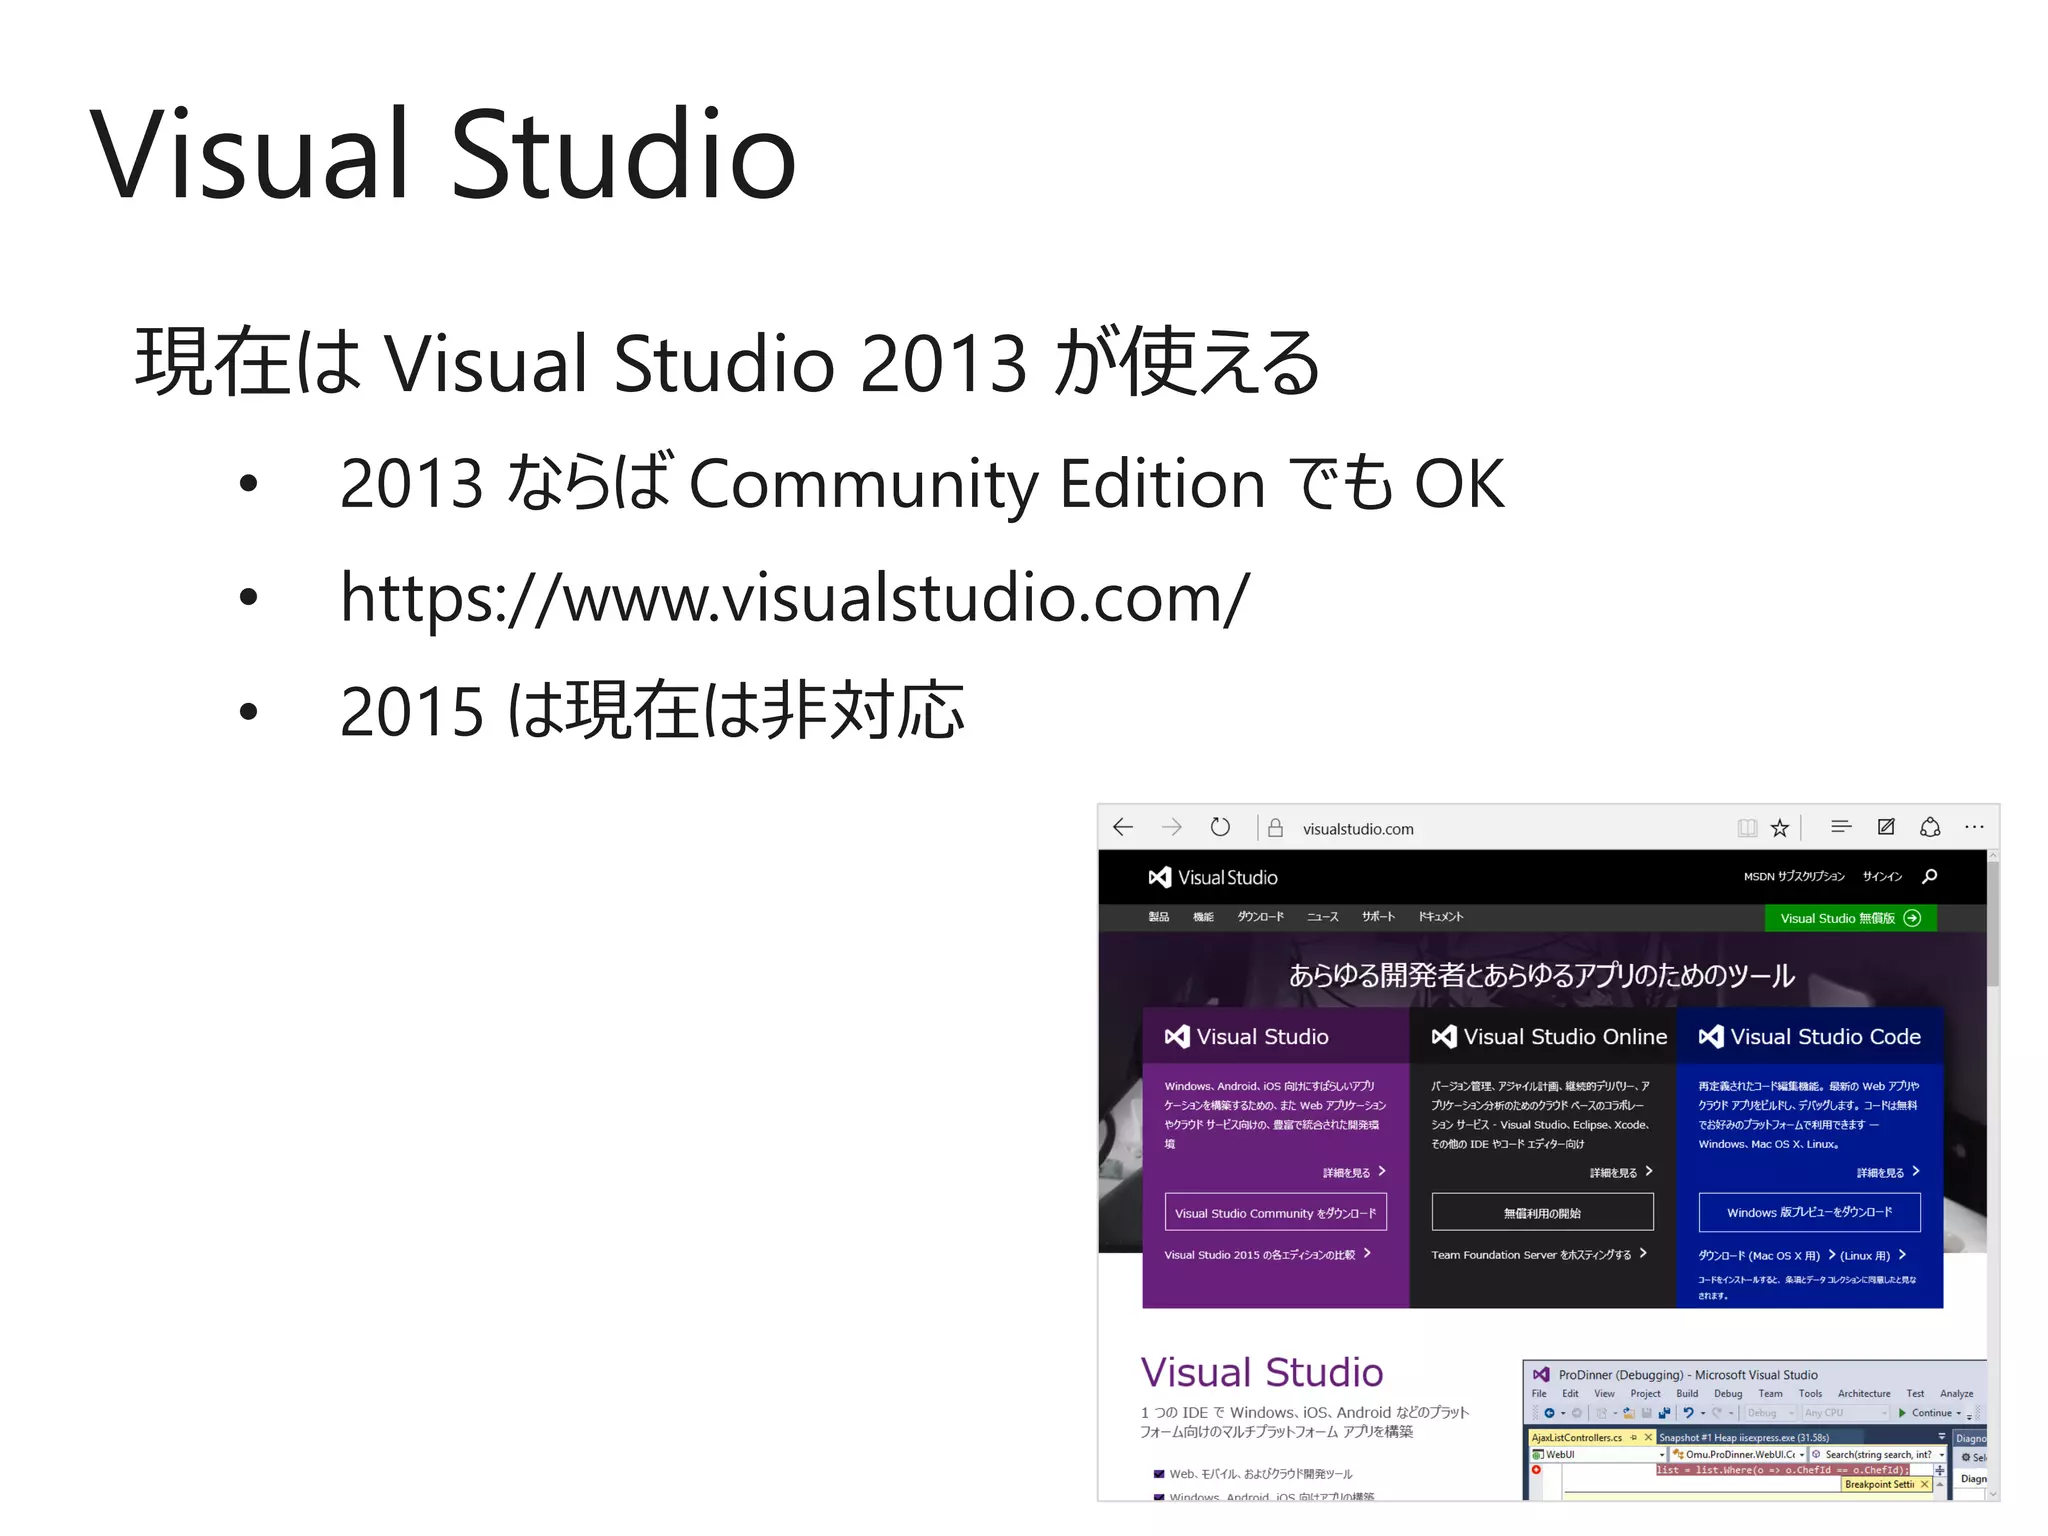This screenshot has width=2048, height=1536.
Task: Click the browser back arrow
Action: point(1123,827)
